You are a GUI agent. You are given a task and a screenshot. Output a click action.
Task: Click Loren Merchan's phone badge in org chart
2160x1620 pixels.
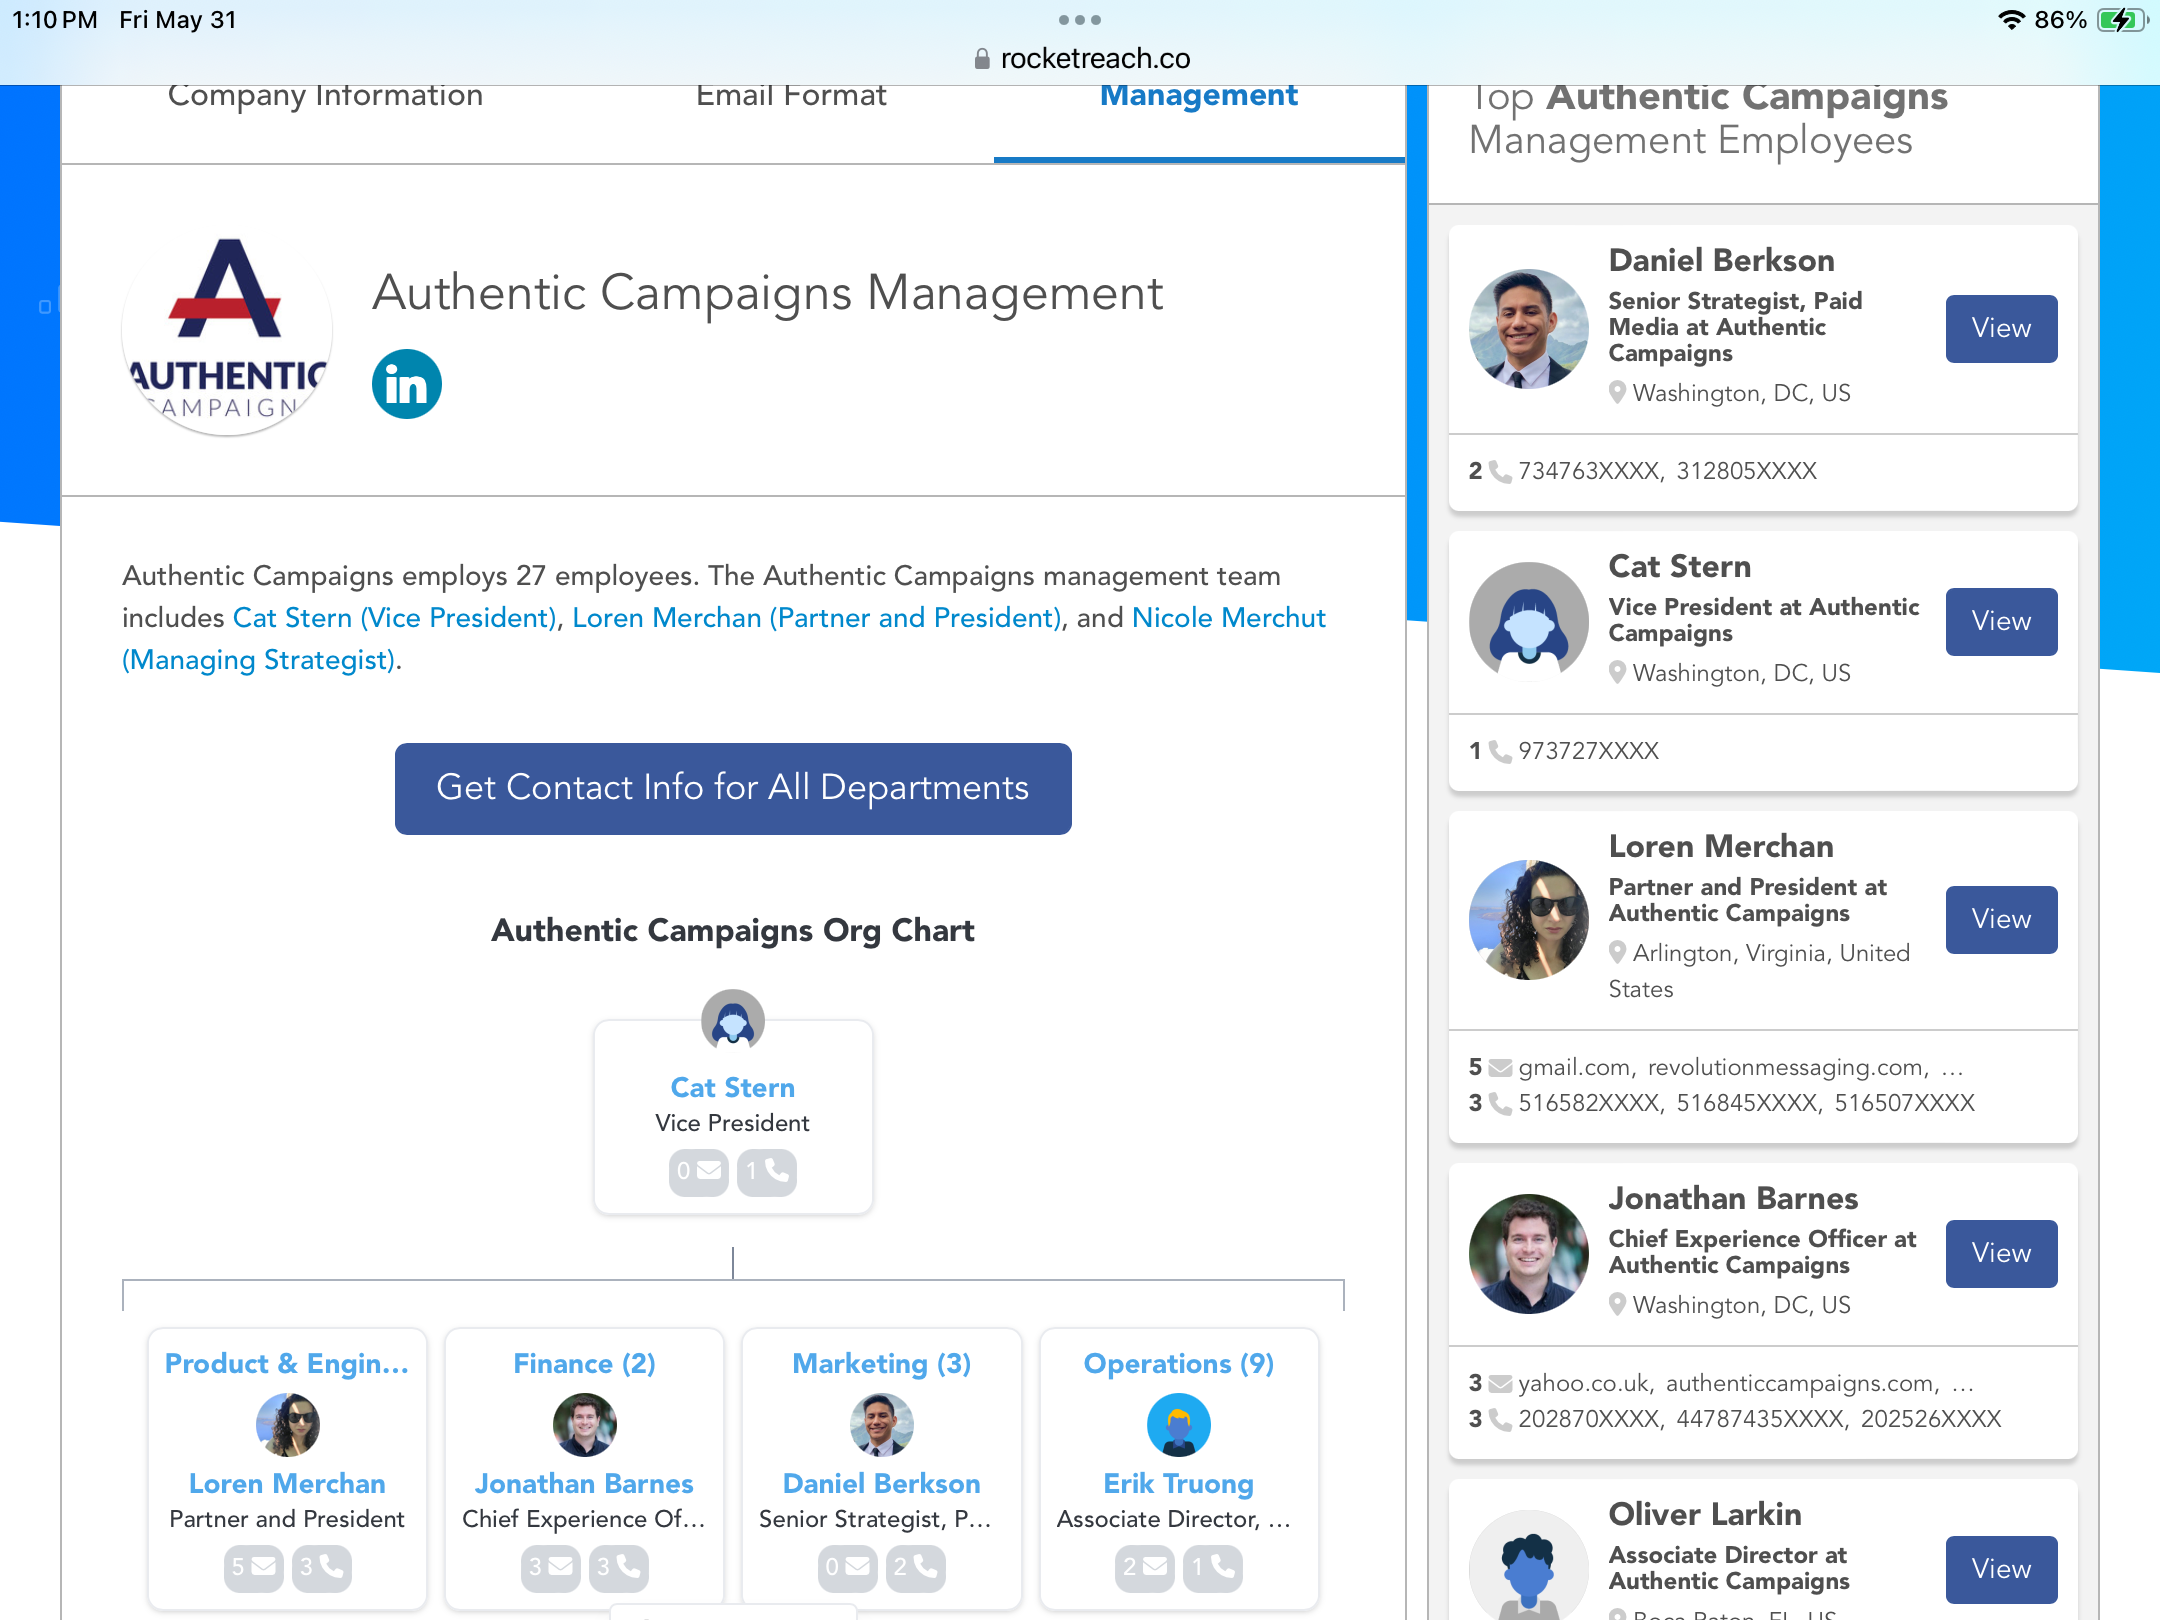pyautogui.click(x=321, y=1567)
